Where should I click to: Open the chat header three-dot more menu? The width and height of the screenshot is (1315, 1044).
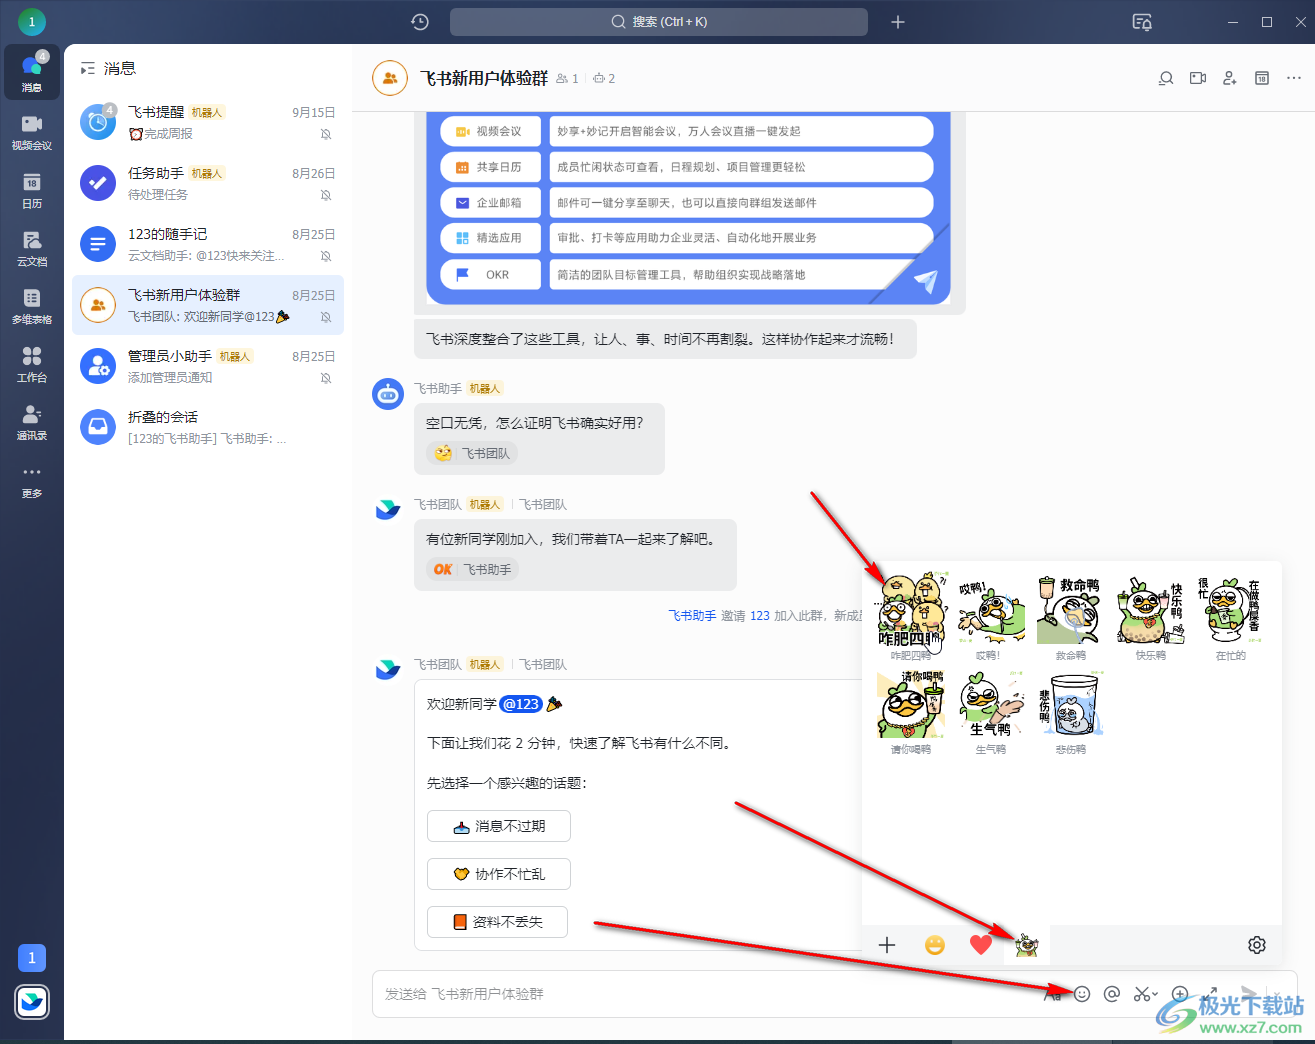pos(1294,78)
